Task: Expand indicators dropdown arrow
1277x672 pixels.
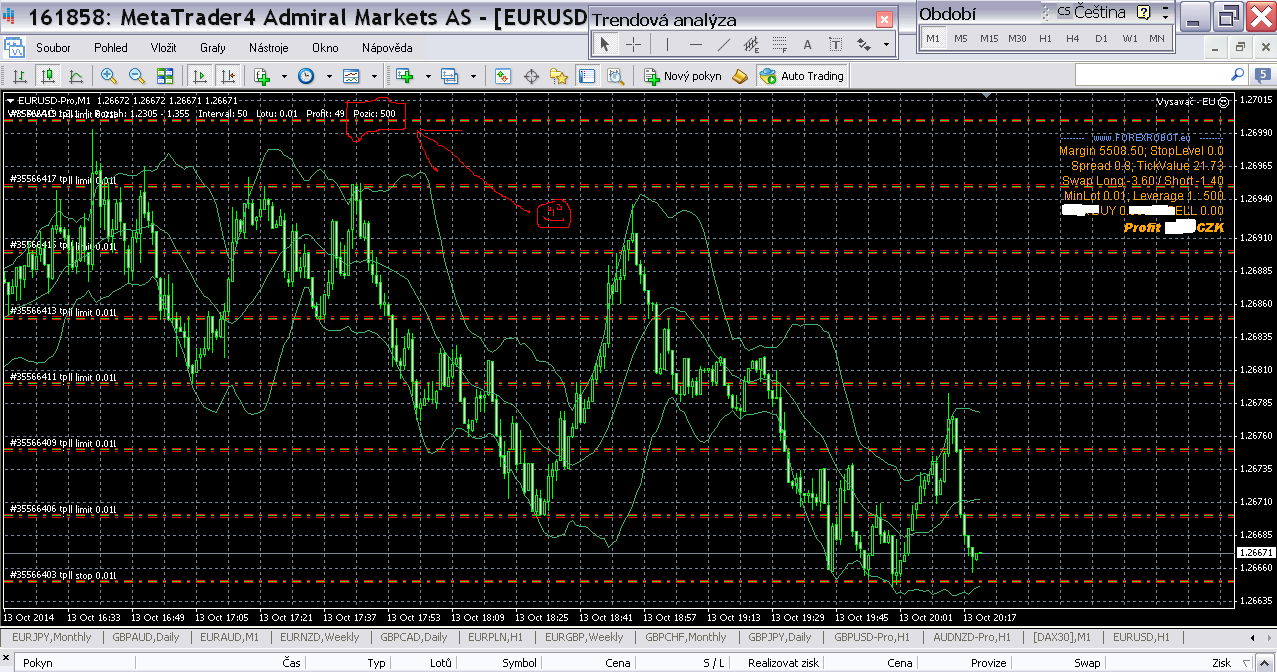Action: (x=284, y=76)
